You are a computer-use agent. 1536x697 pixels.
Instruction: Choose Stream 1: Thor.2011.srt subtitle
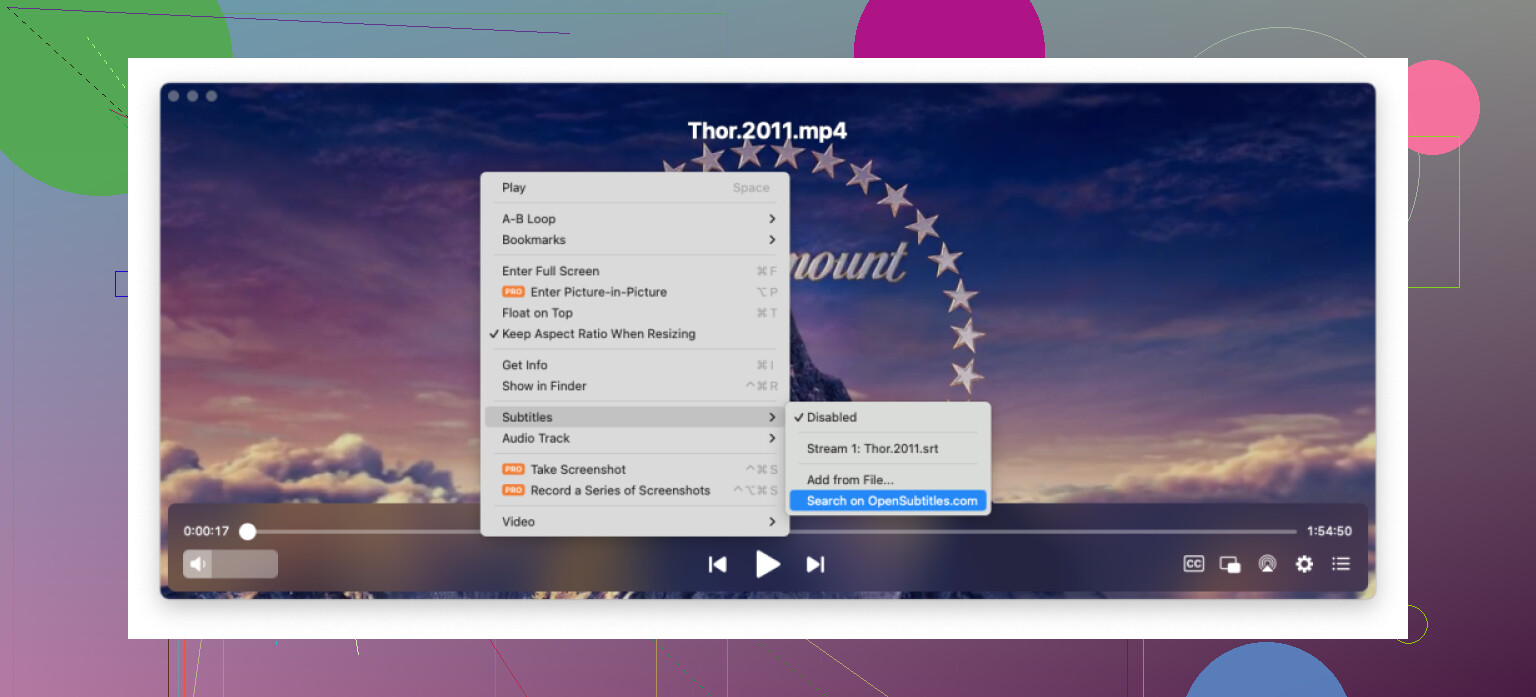(890, 449)
